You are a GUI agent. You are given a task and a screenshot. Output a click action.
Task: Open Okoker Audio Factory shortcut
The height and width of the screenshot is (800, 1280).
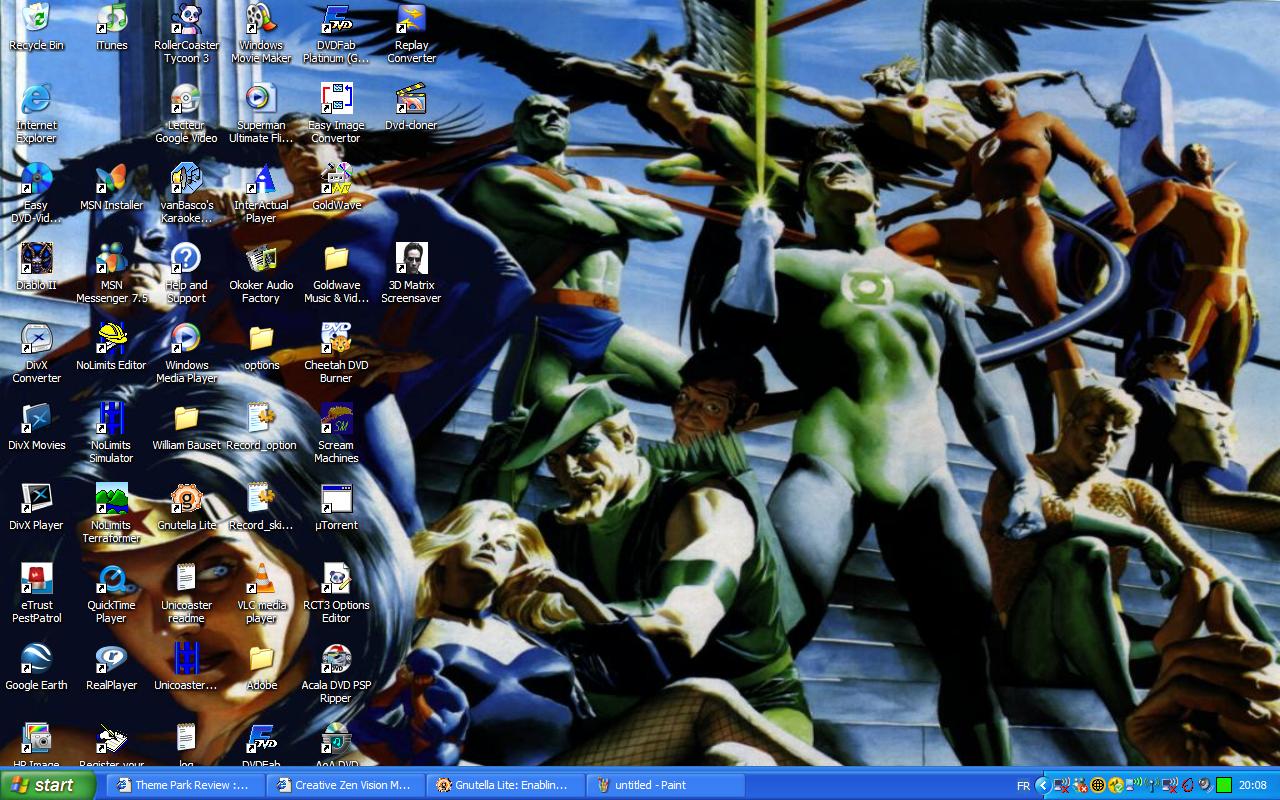[261, 273]
